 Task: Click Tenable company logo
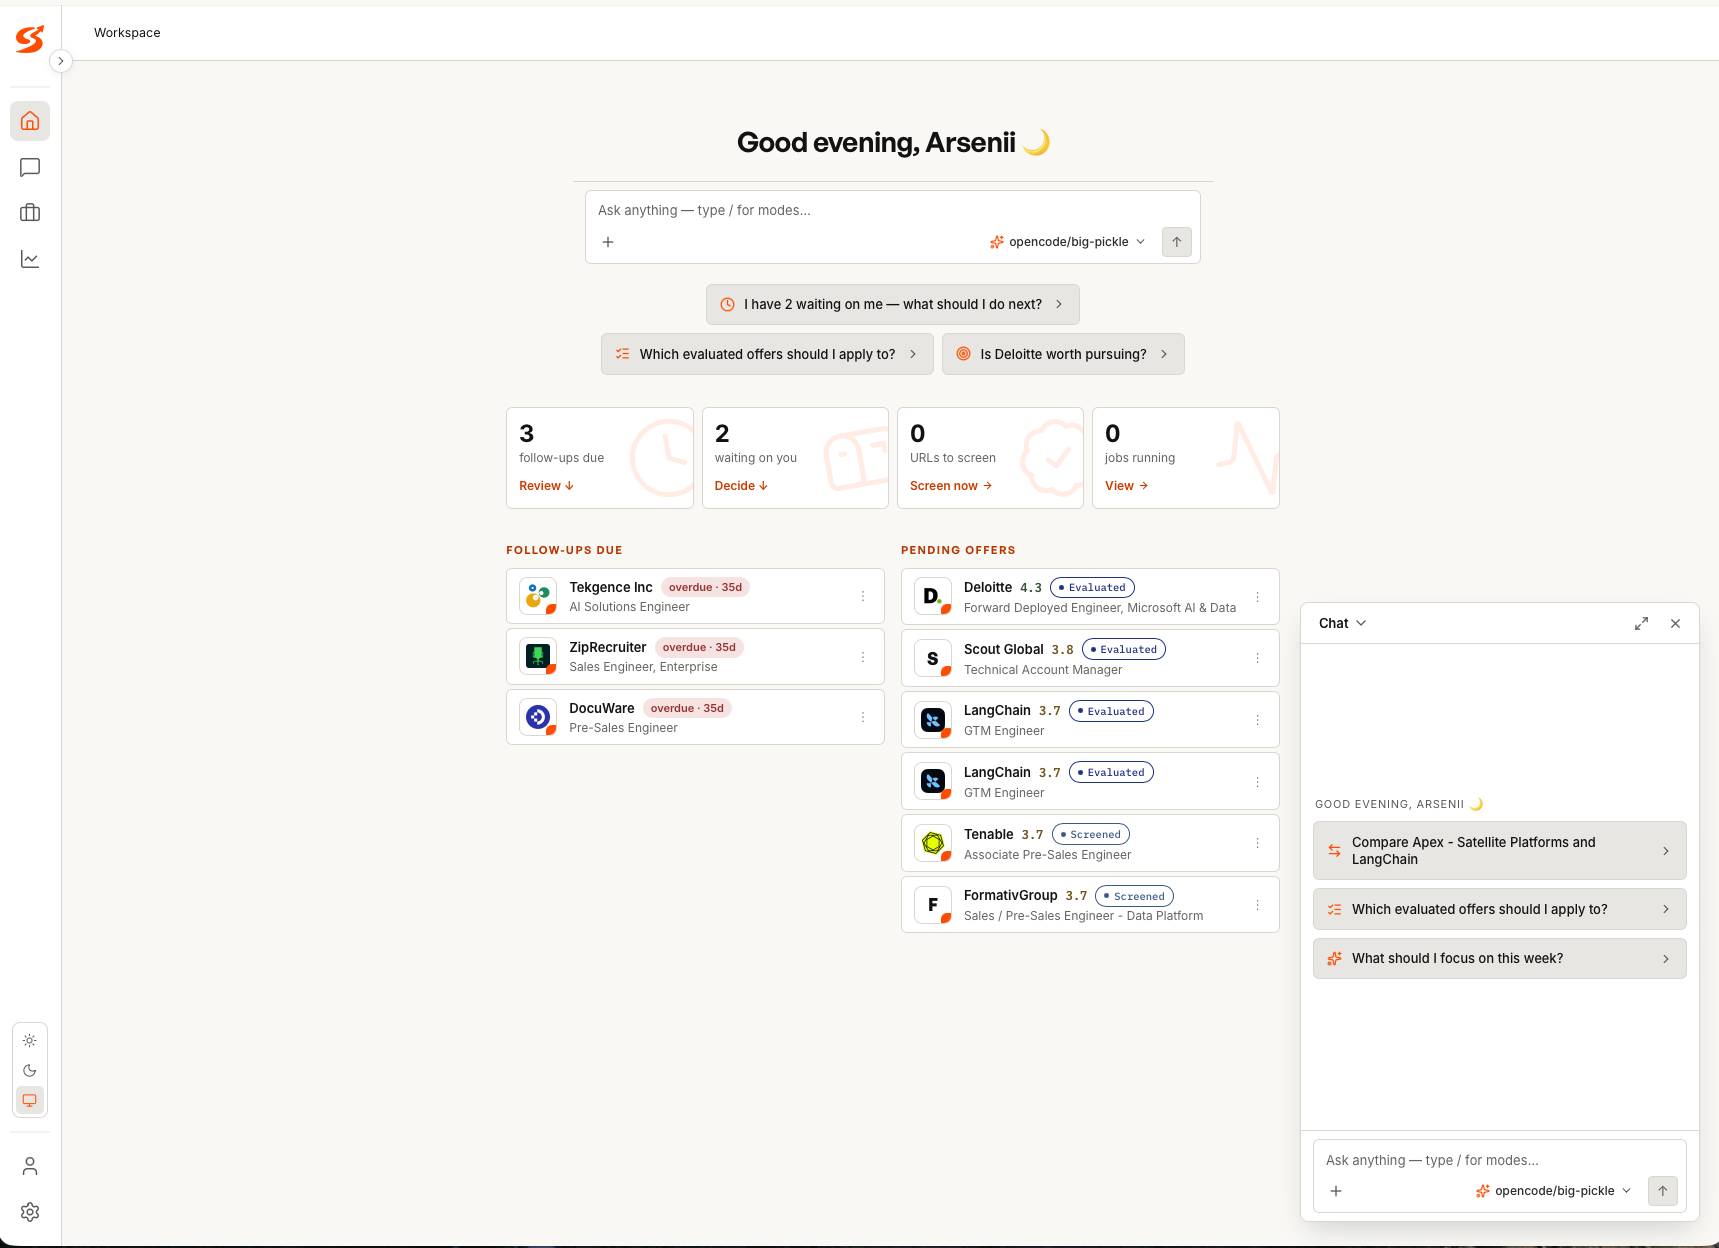point(933,843)
